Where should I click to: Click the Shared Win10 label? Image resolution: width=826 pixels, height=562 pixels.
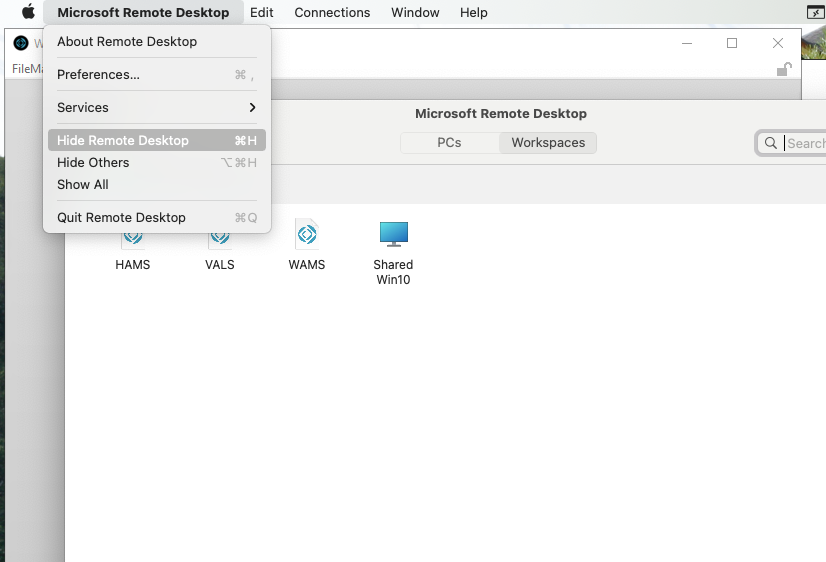[x=394, y=272]
